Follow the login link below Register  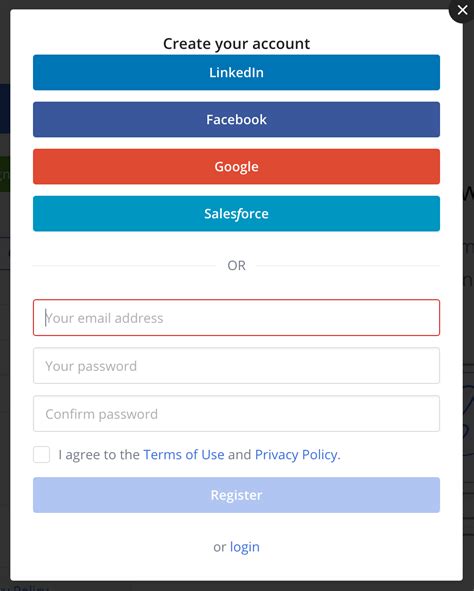pos(245,547)
